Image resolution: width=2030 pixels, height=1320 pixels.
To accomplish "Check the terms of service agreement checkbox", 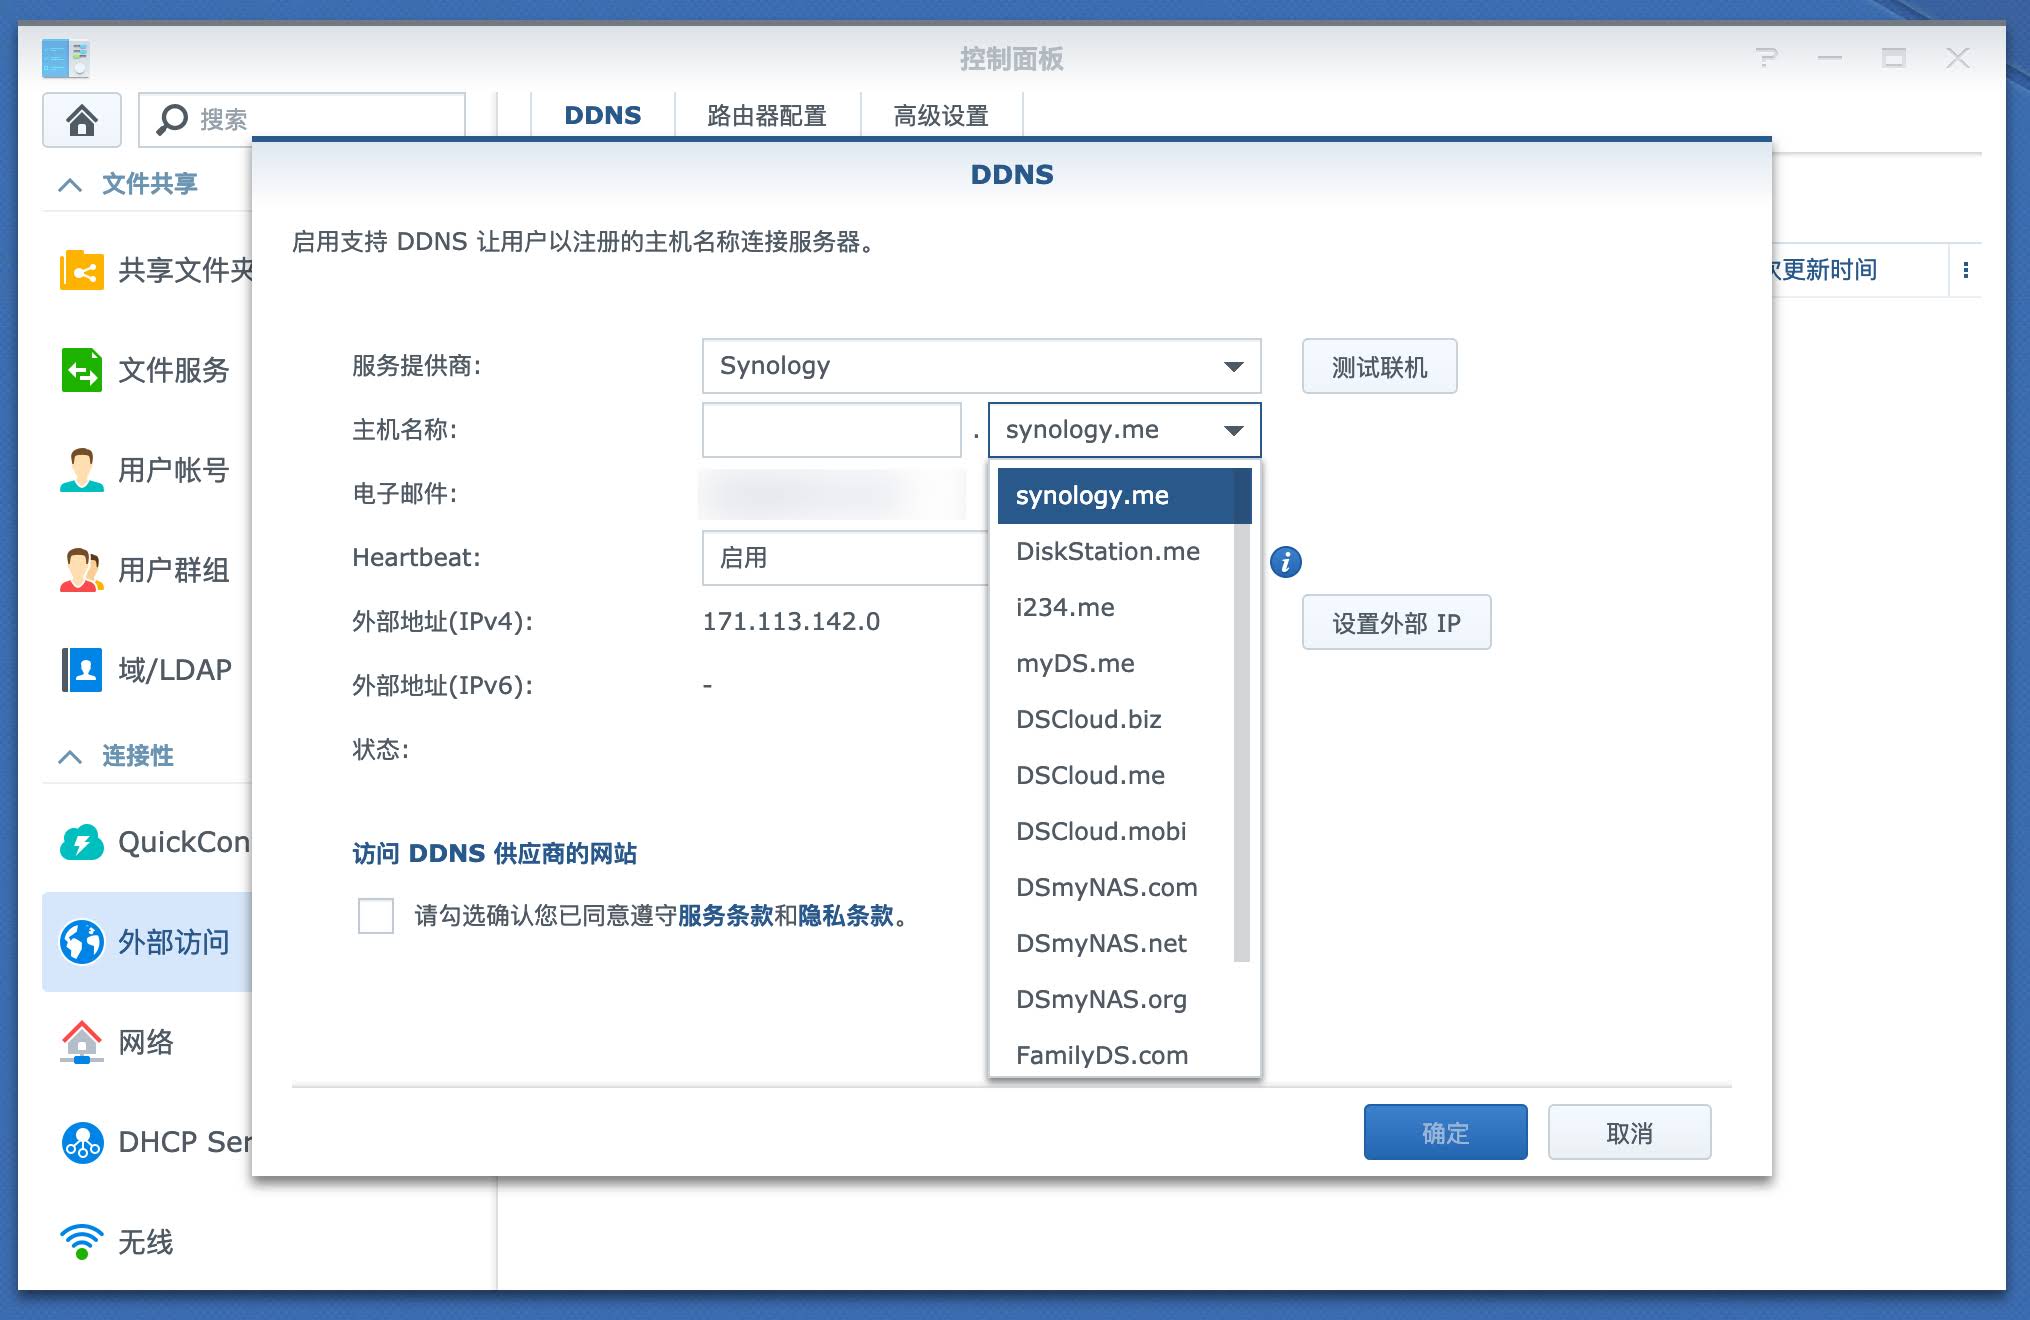I will pos(376,915).
